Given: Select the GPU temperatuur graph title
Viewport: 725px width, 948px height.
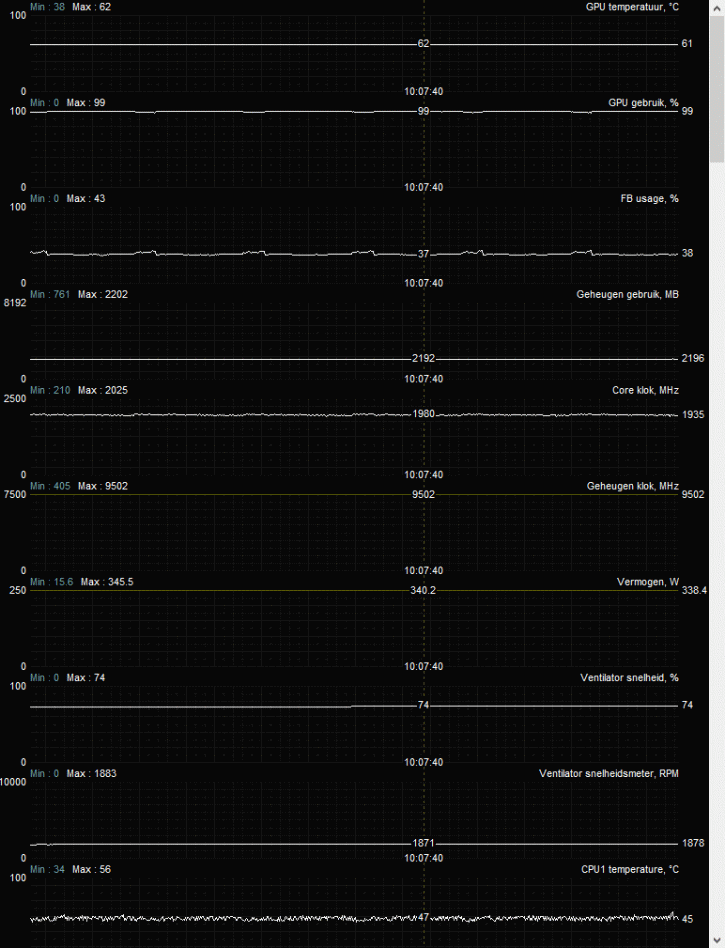Looking at the screenshot, I should coord(632,7).
